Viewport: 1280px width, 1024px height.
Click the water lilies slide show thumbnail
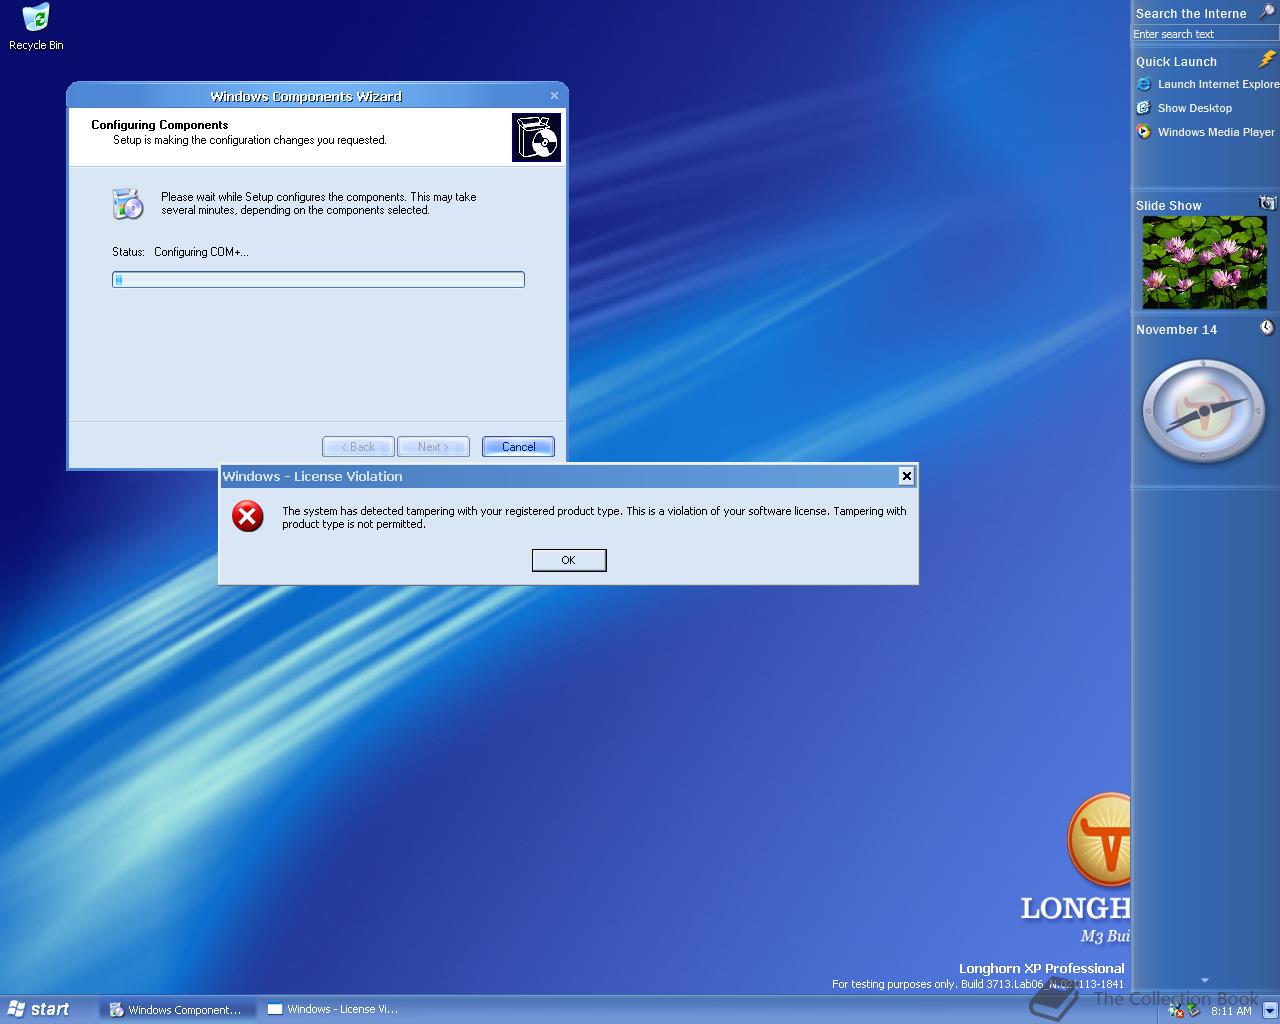pyautogui.click(x=1204, y=263)
